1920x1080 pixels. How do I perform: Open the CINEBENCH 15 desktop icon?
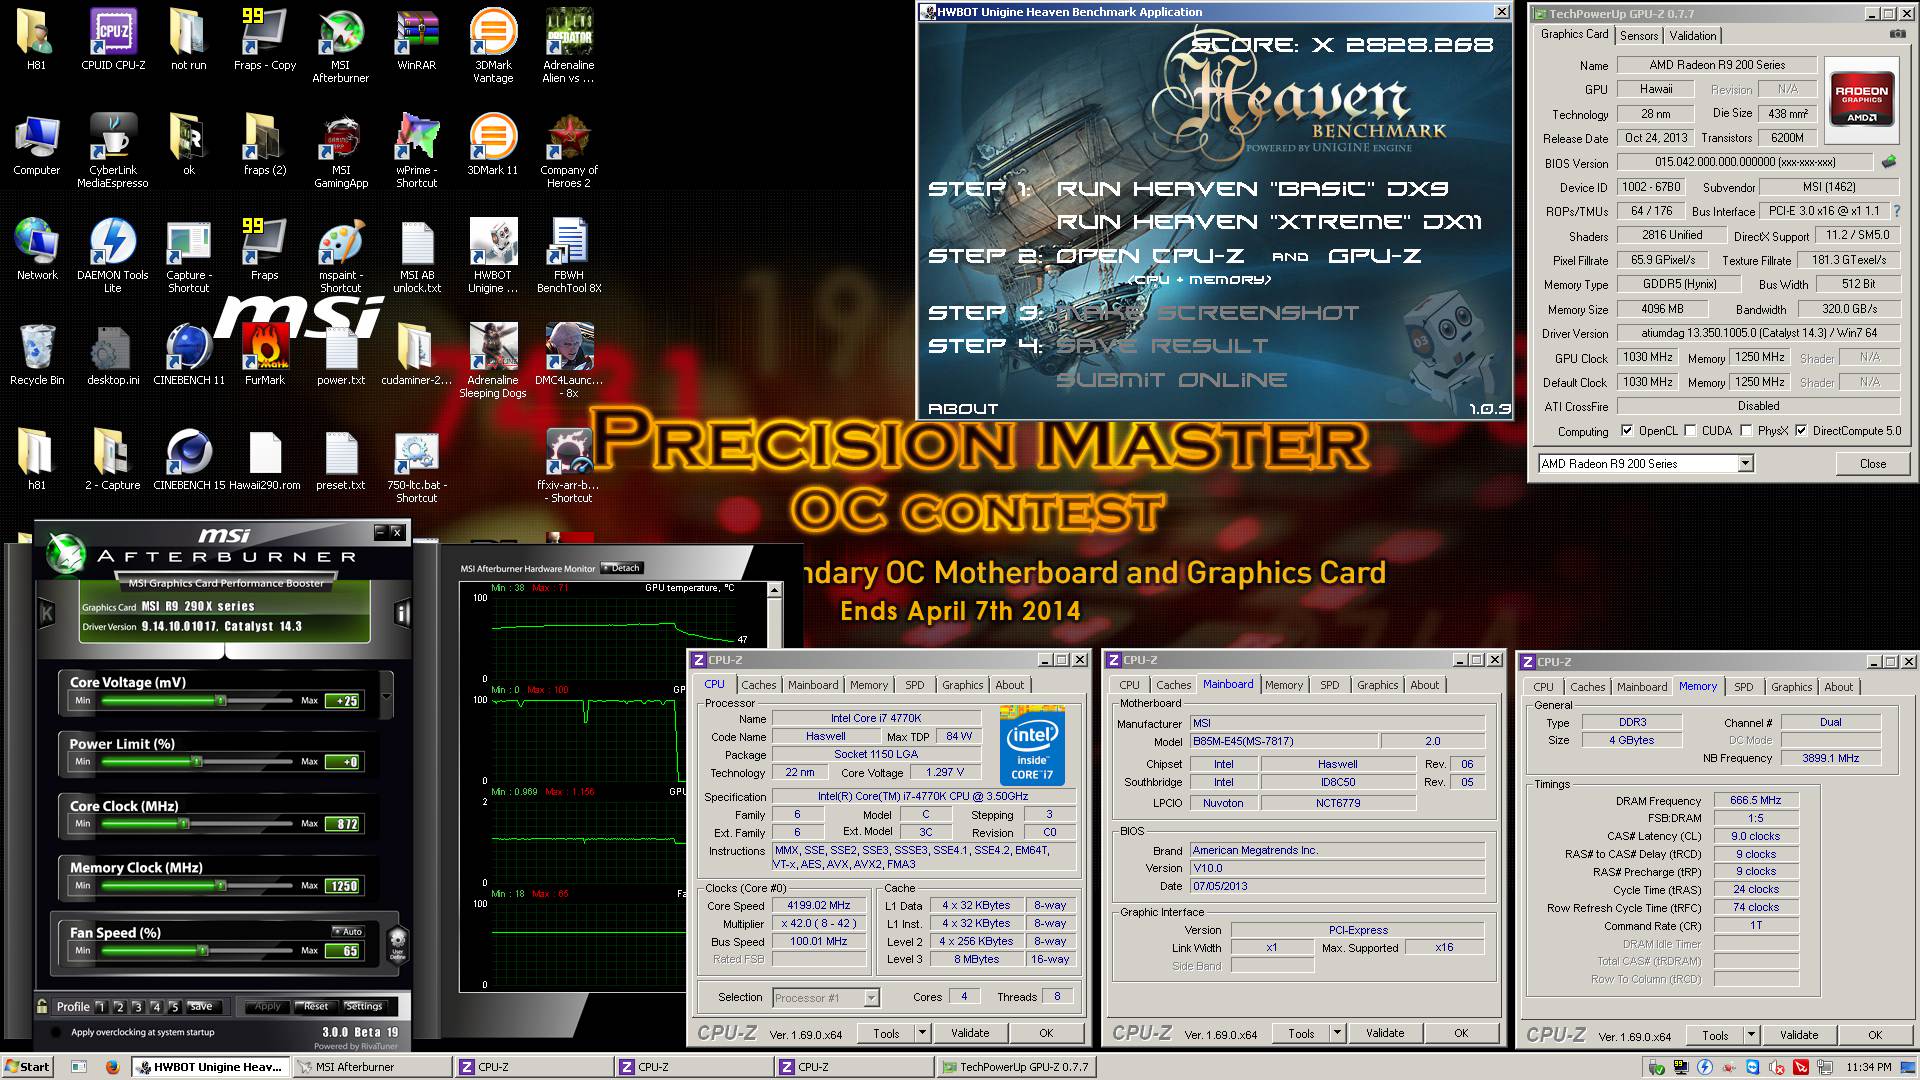click(x=189, y=460)
